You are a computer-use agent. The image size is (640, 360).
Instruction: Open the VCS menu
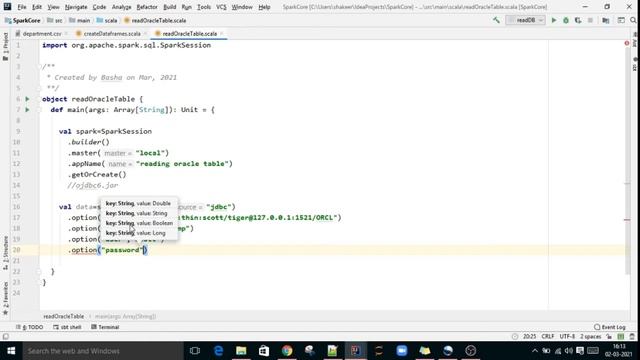coord(221,7)
